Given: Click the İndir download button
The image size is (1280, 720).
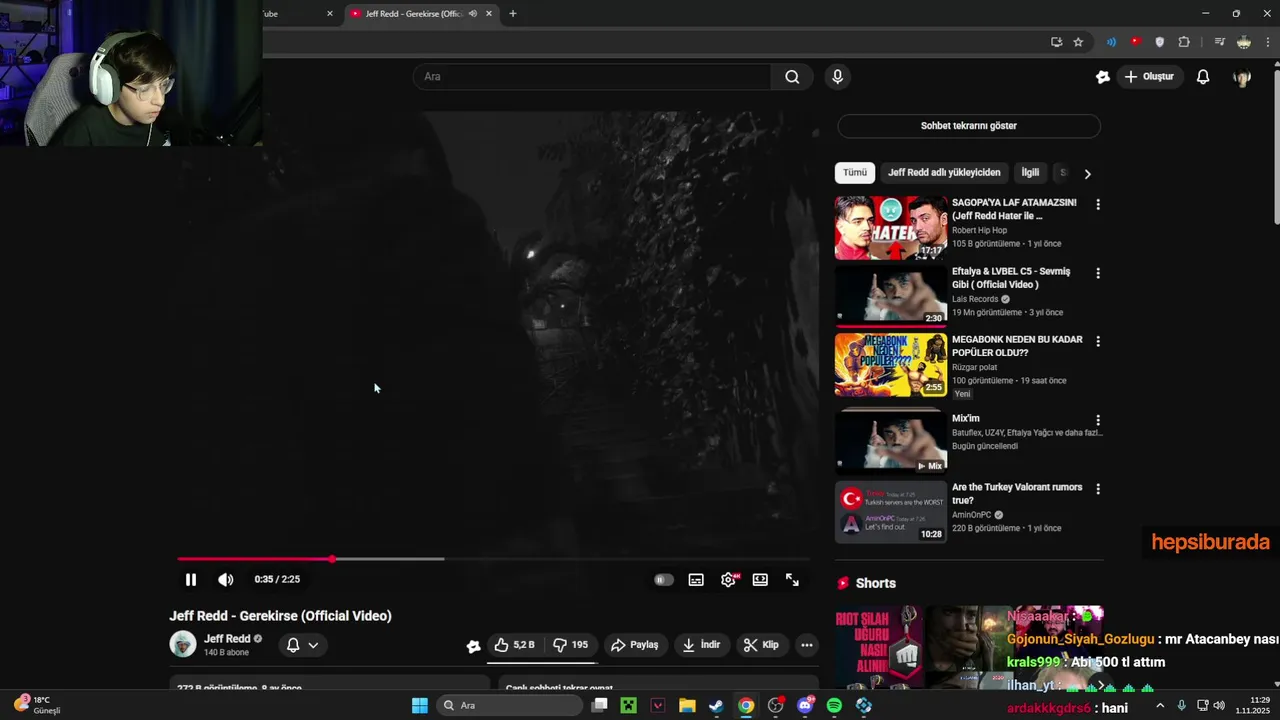Looking at the screenshot, I should coord(701,645).
